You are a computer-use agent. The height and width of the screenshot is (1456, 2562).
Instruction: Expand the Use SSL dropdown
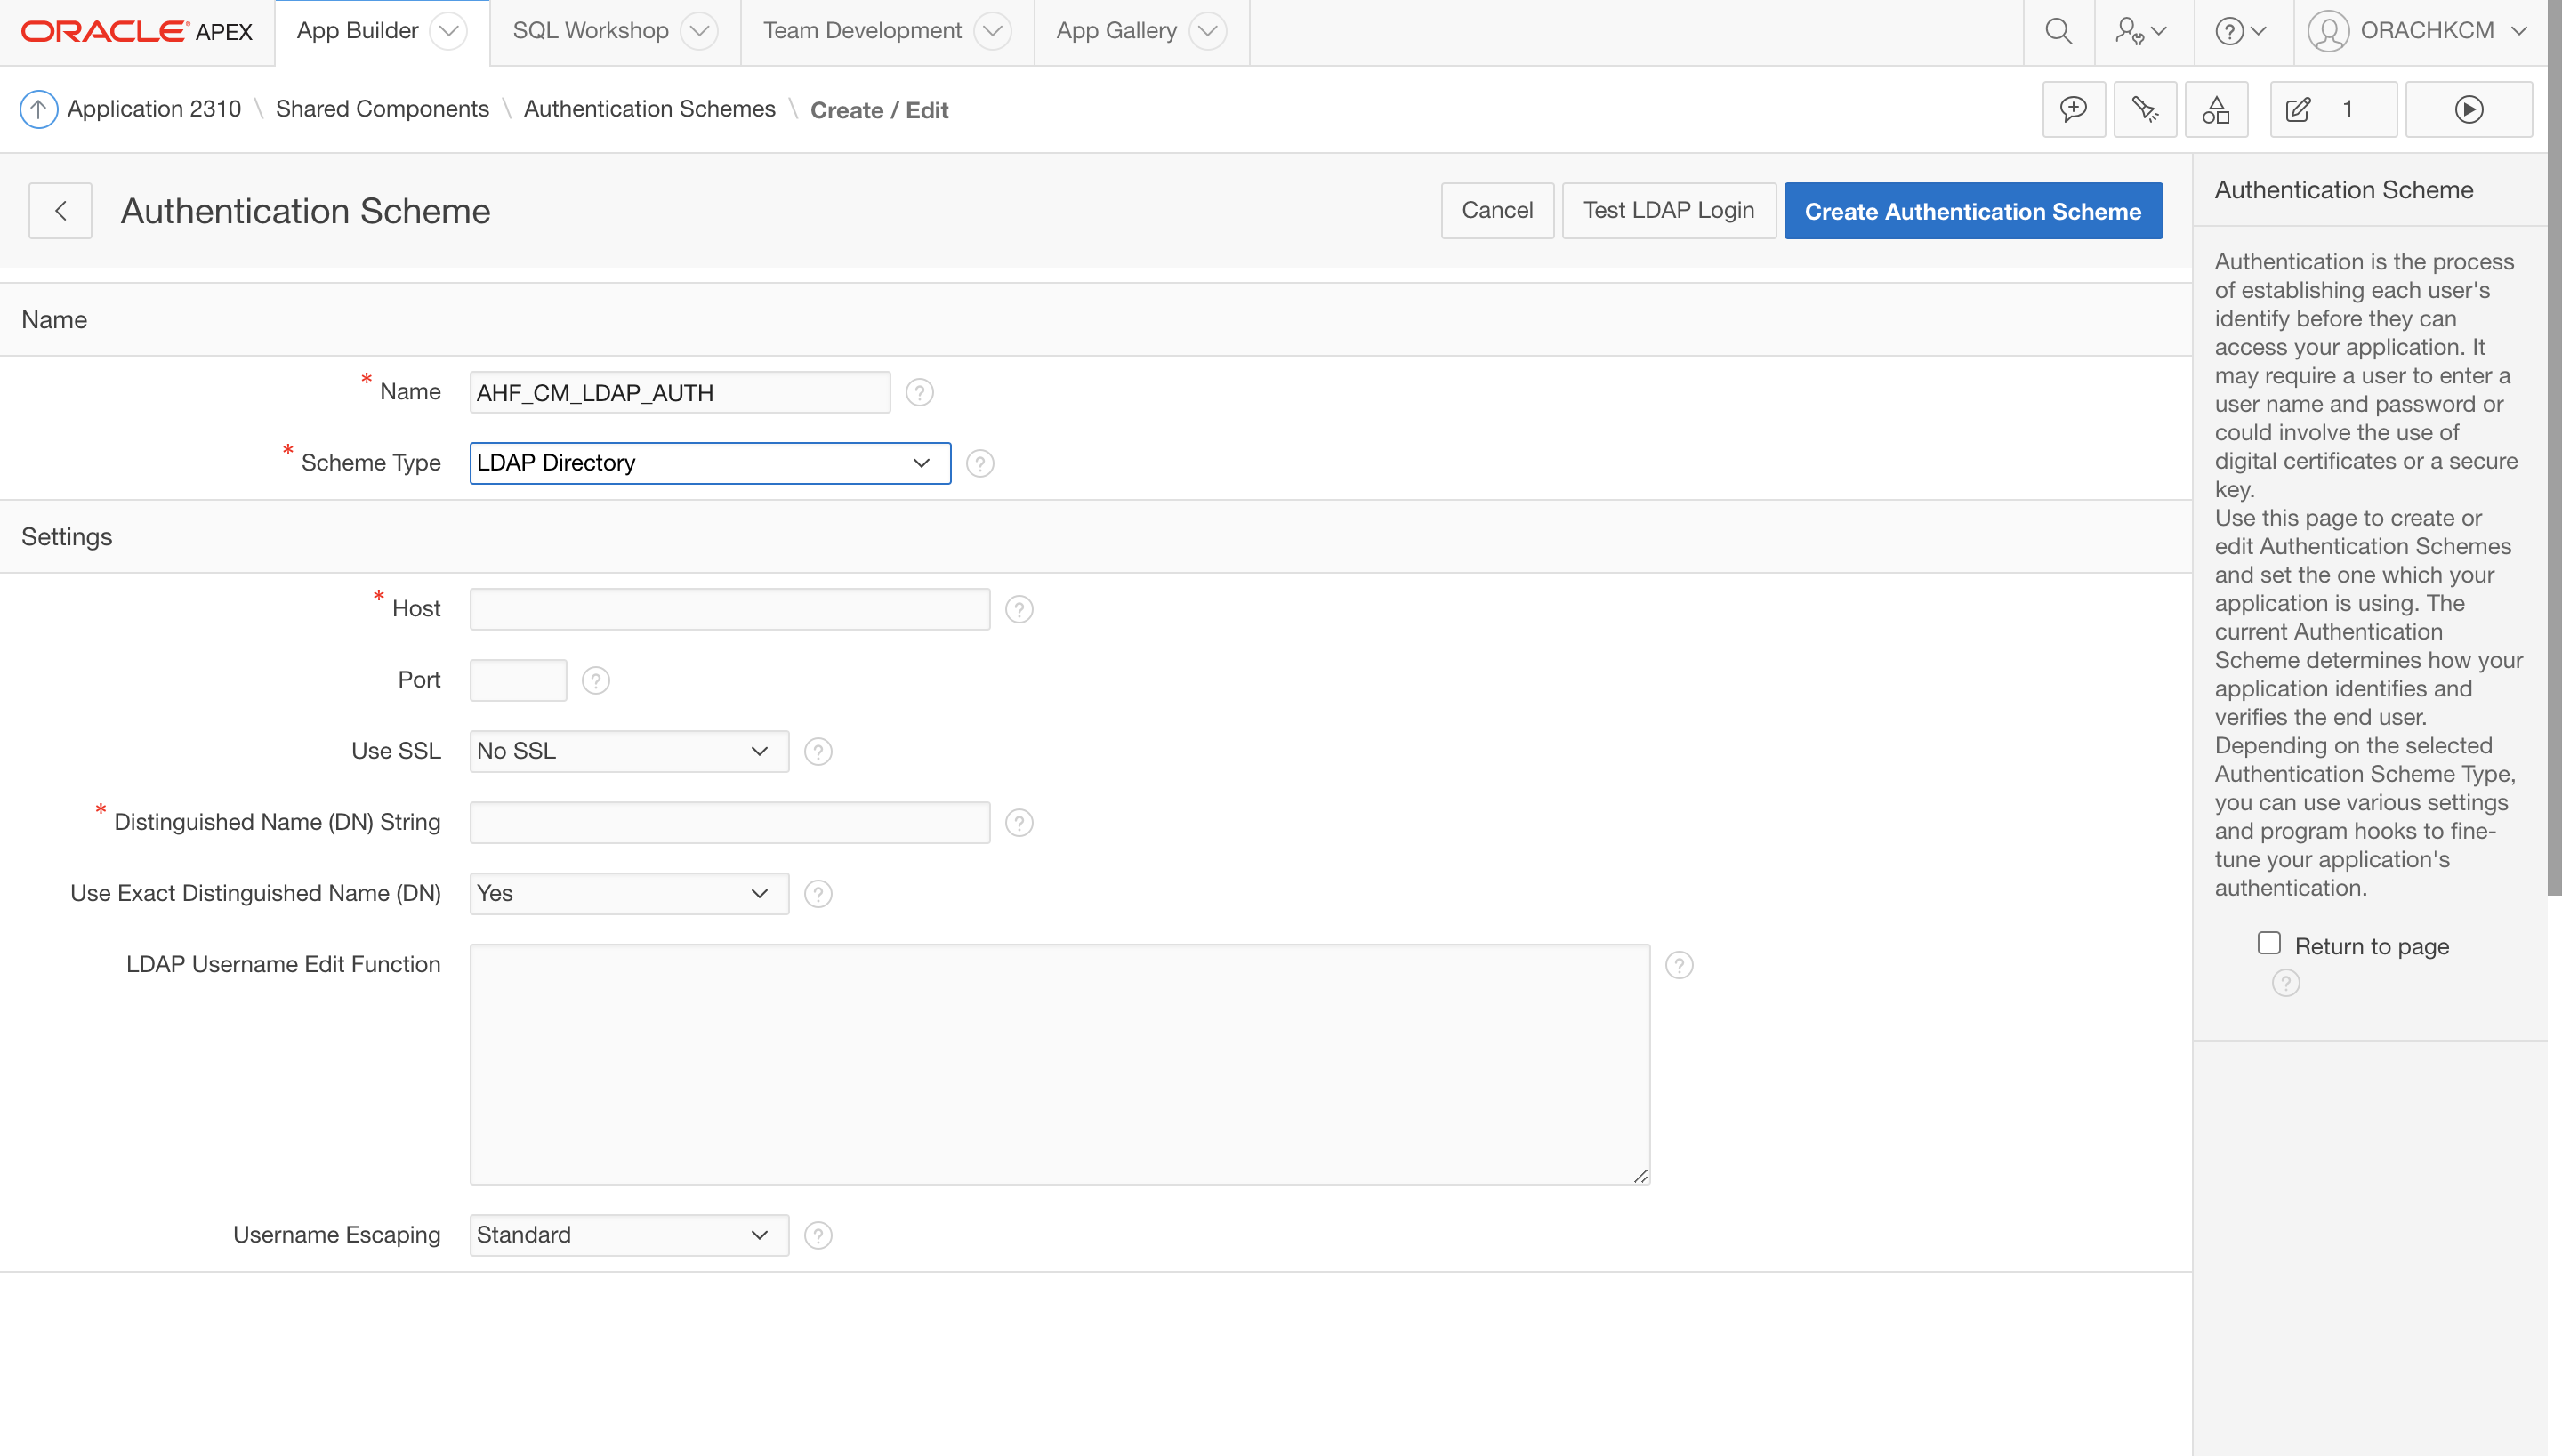628,751
